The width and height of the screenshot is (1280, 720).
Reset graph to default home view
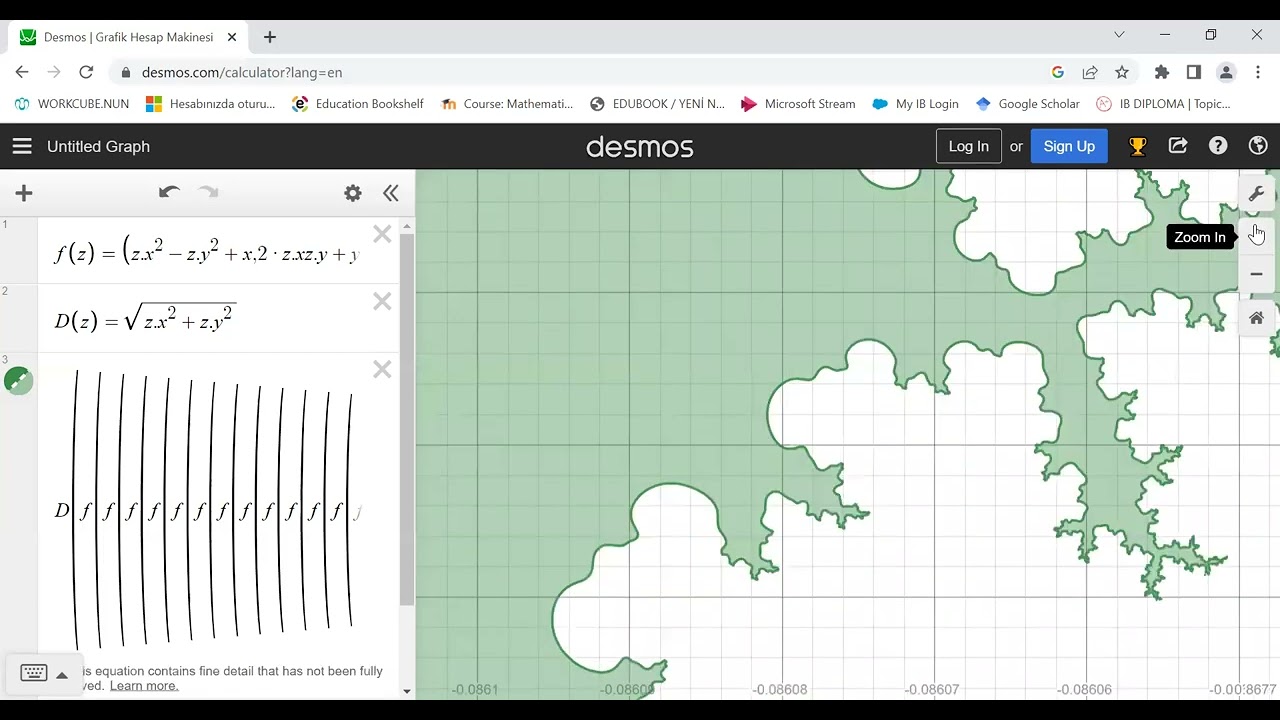(1257, 318)
